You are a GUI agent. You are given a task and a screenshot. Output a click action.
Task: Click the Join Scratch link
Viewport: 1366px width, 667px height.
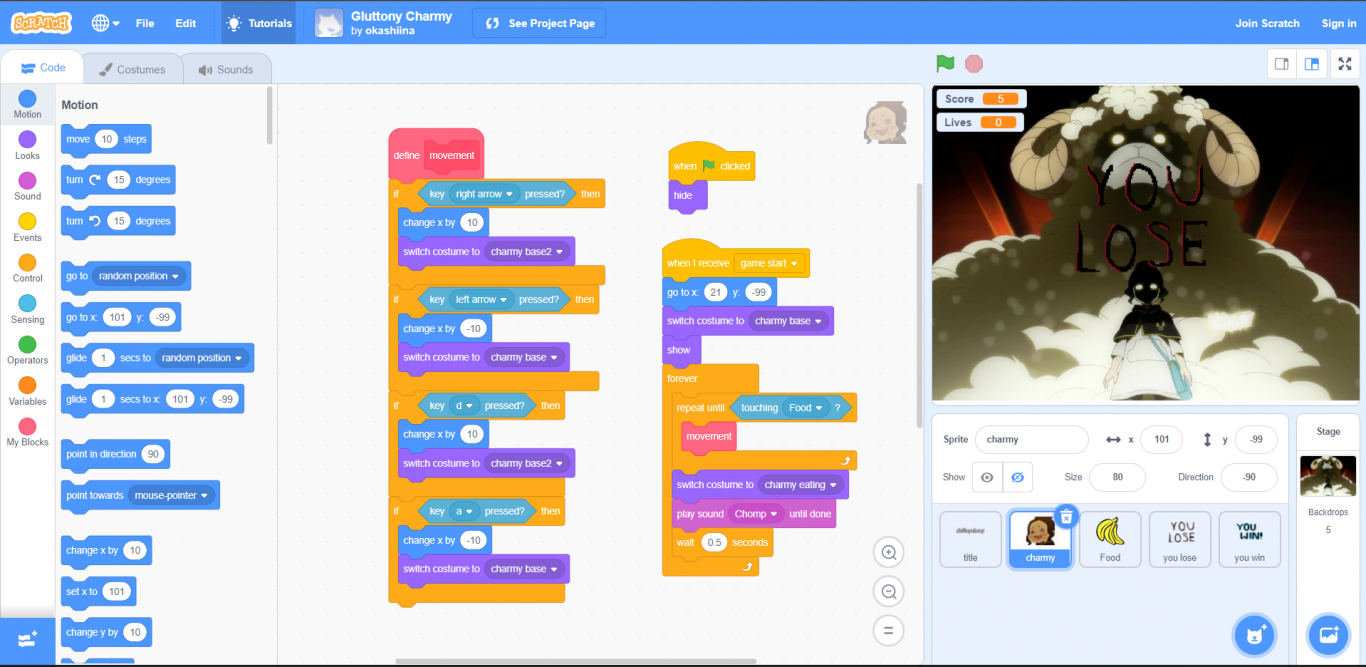click(x=1267, y=23)
